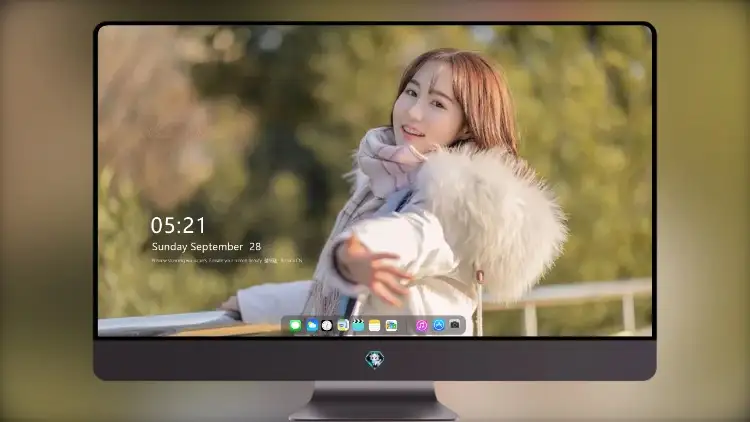The height and width of the screenshot is (422, 750).
Task: Click the mascot logo on monitor bezel
Action: (x=375, y=359)
